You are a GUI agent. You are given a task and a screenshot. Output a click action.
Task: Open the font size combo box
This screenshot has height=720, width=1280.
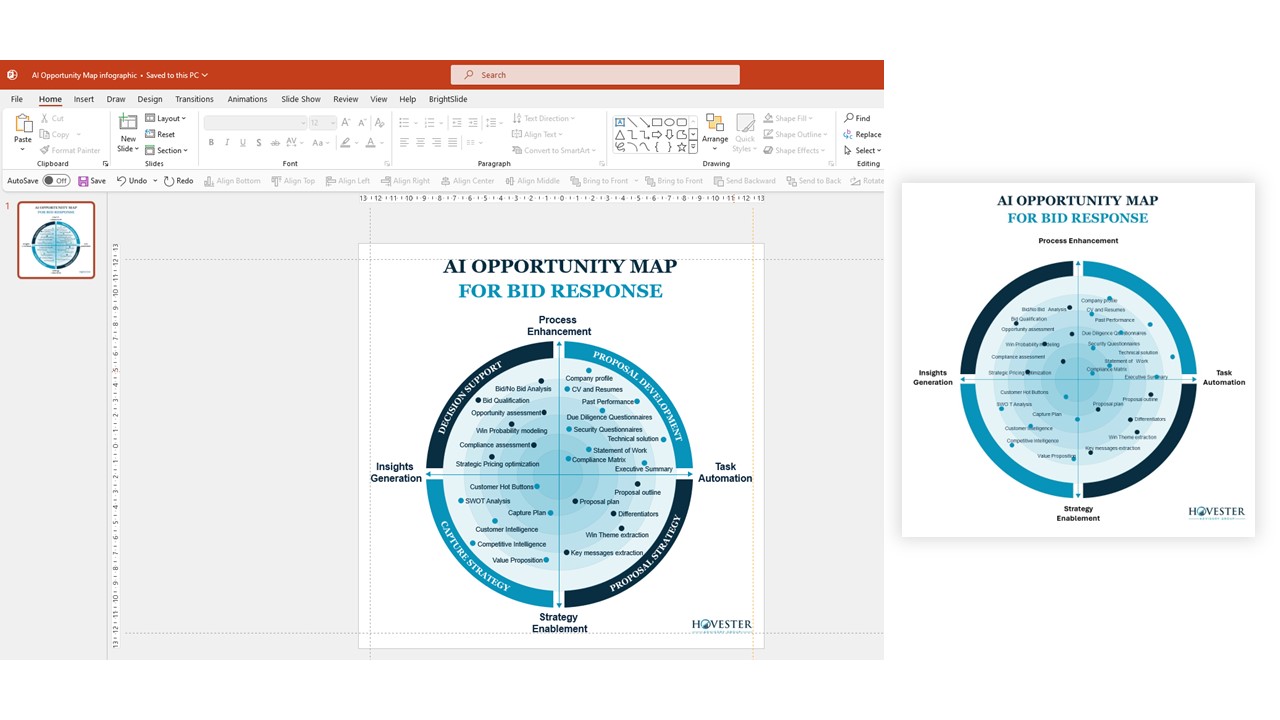[x=323, y=123]
